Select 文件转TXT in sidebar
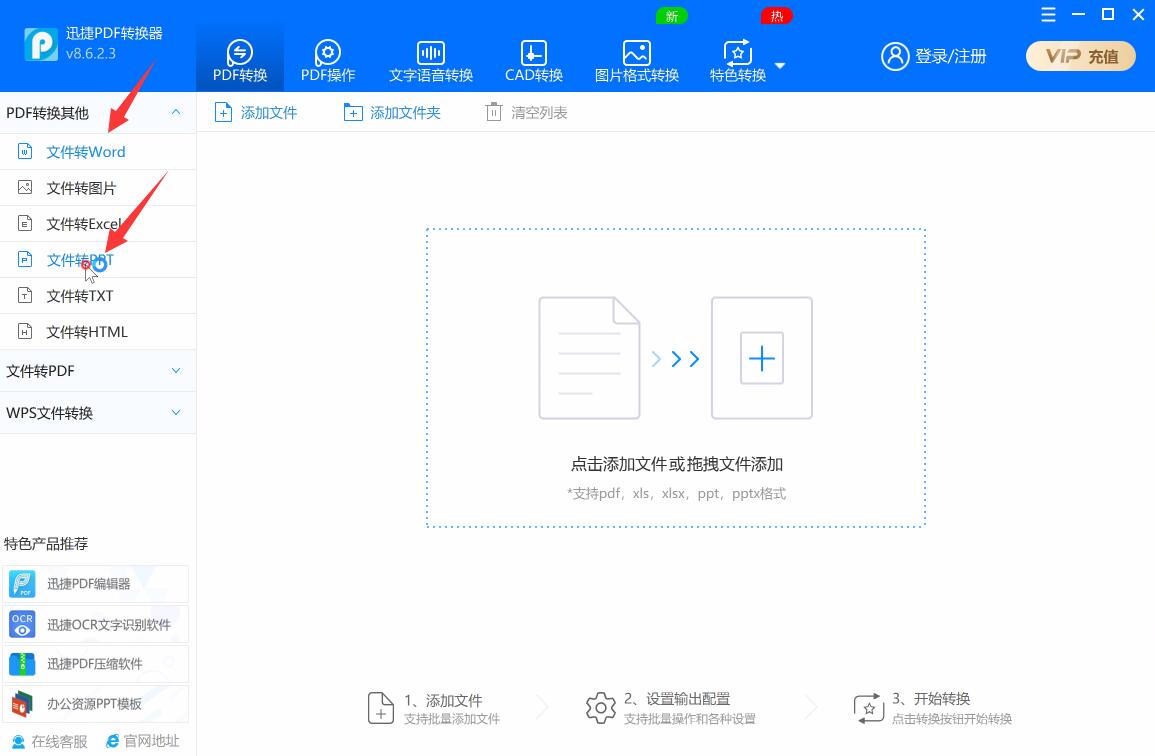The width and height of the screenshot is (1155, 756). point(98,296)
